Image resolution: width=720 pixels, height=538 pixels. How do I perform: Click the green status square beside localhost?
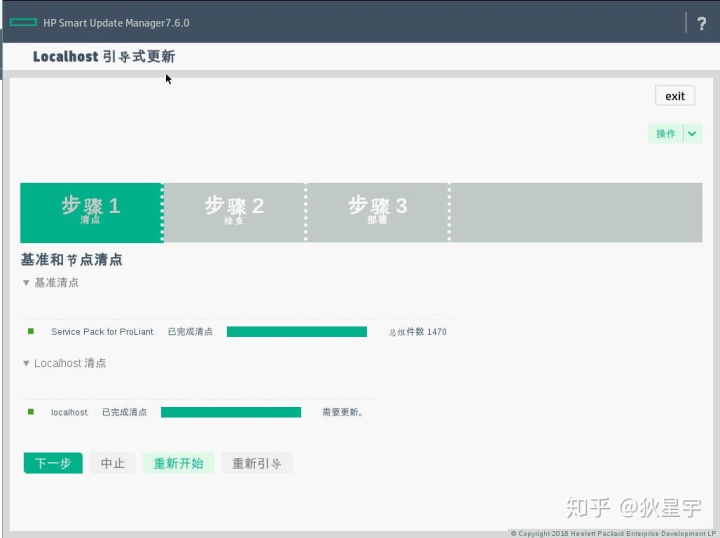click(31, 412)
